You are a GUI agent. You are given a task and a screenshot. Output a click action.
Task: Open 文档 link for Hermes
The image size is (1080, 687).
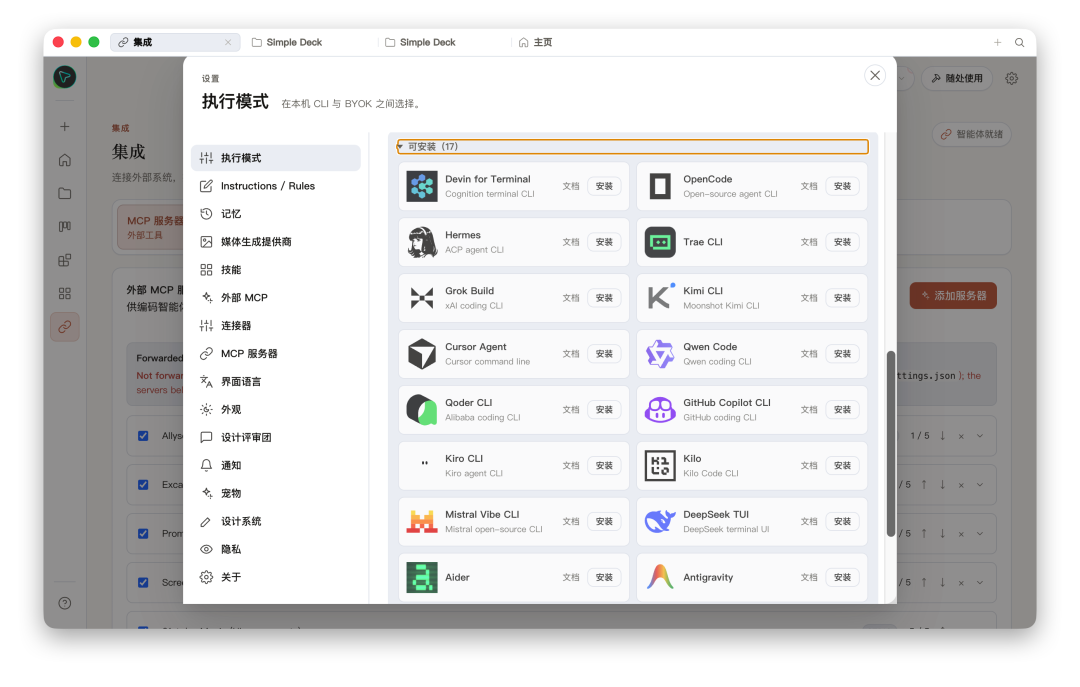(571, 242)
